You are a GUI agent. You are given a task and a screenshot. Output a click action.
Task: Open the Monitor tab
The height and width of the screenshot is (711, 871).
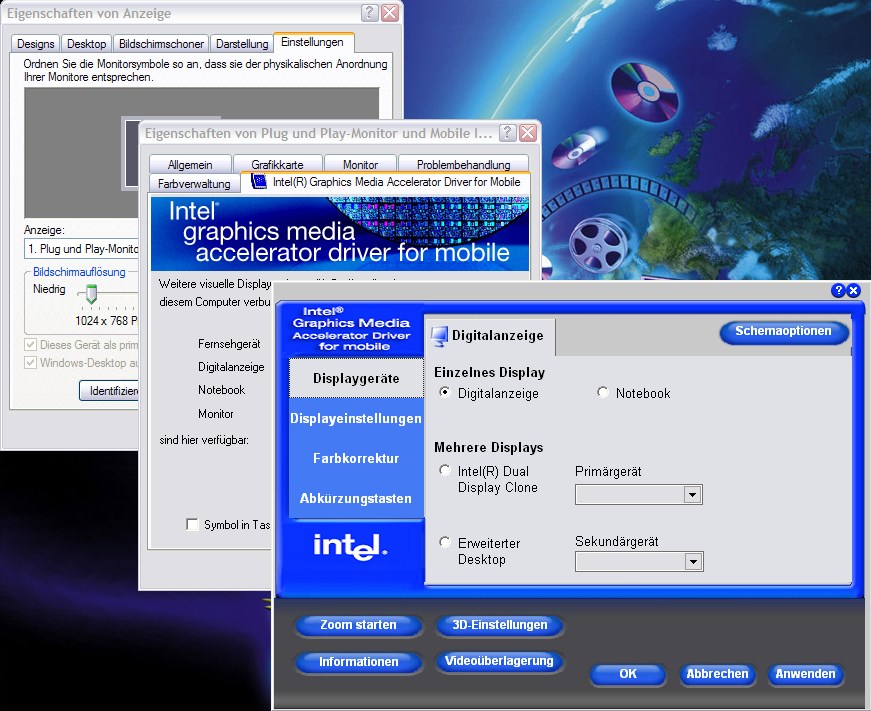[x=361, y=164]
